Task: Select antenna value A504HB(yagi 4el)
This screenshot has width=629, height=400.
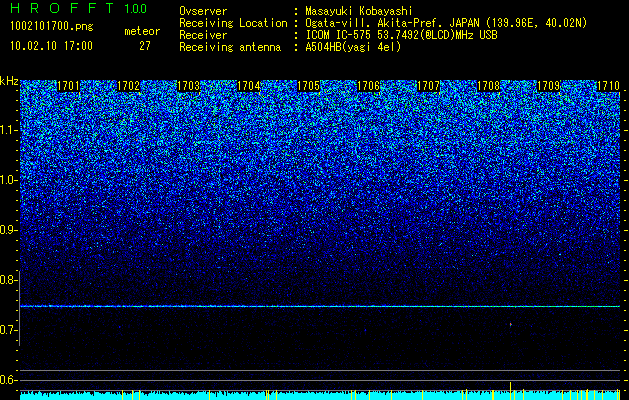Action: pos(353,47)
